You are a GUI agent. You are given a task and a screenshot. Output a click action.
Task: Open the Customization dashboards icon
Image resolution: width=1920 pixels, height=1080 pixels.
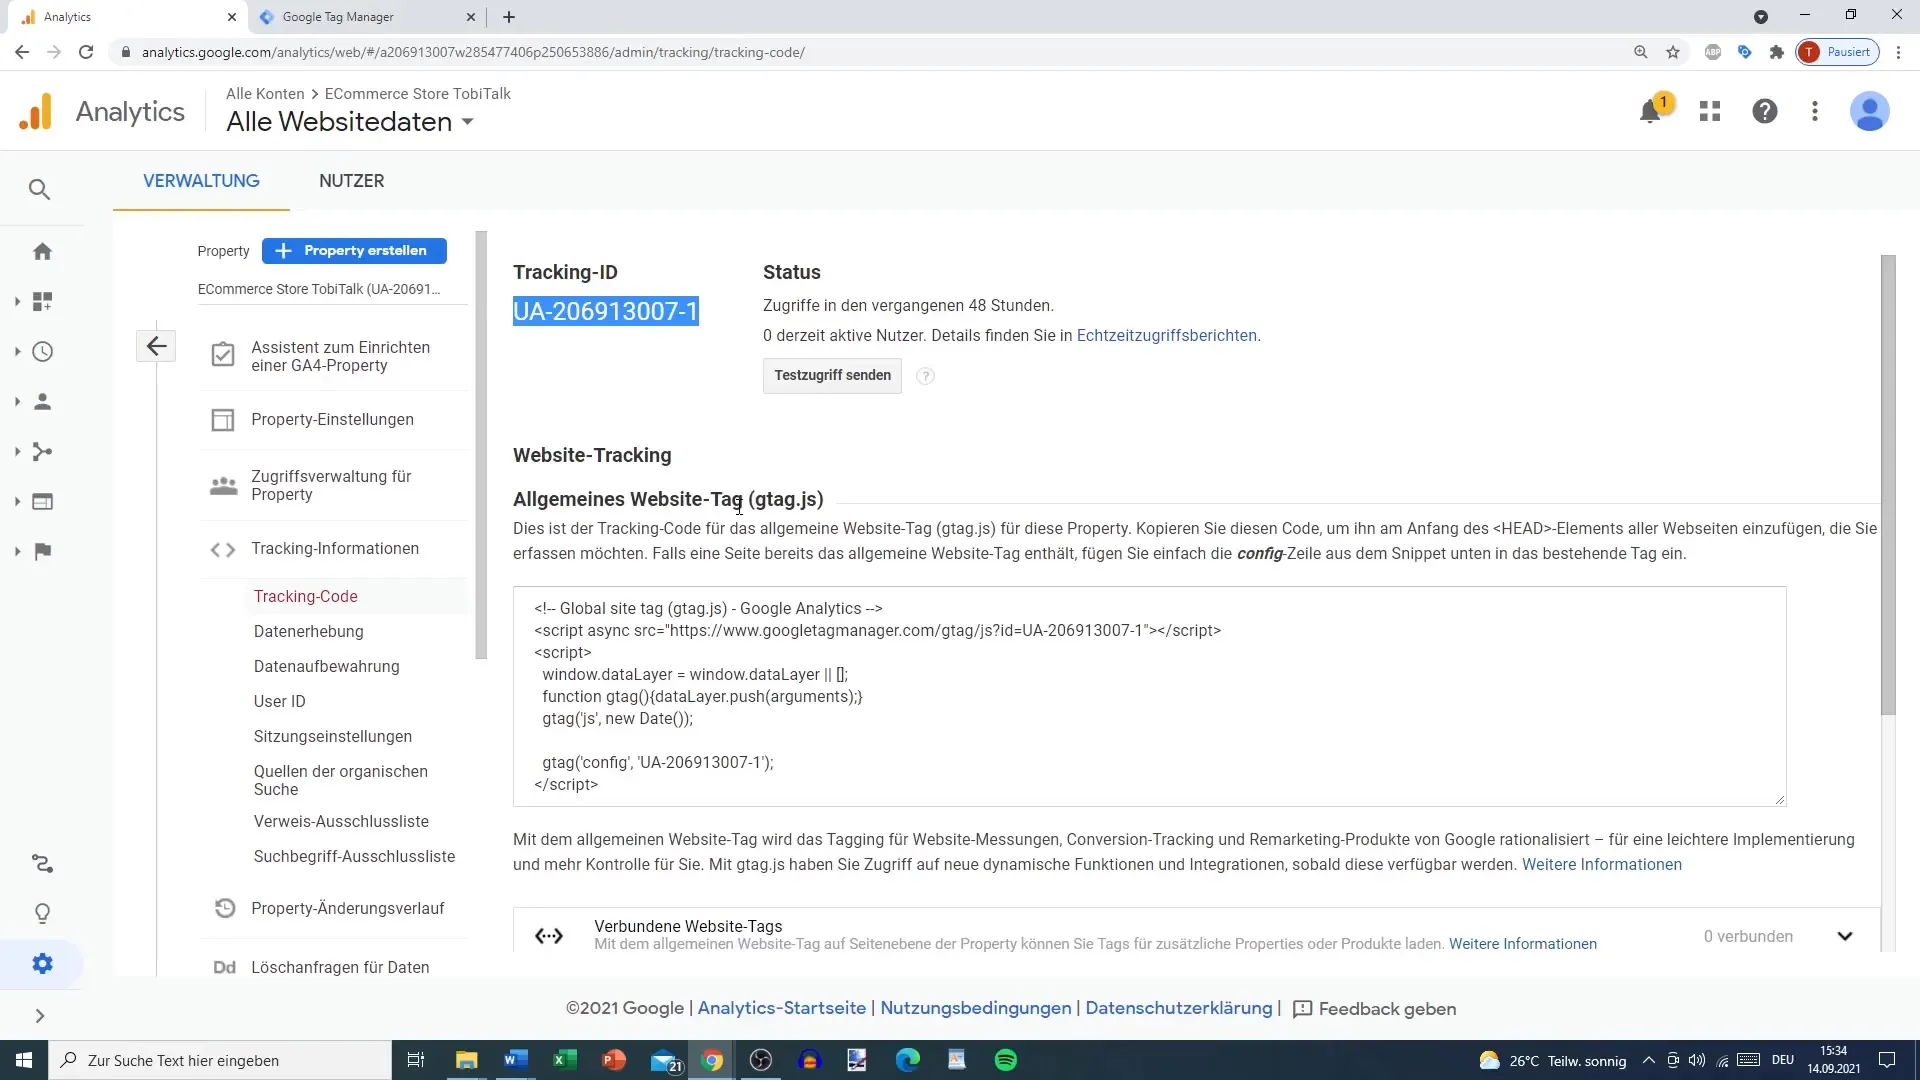point(42,301)
